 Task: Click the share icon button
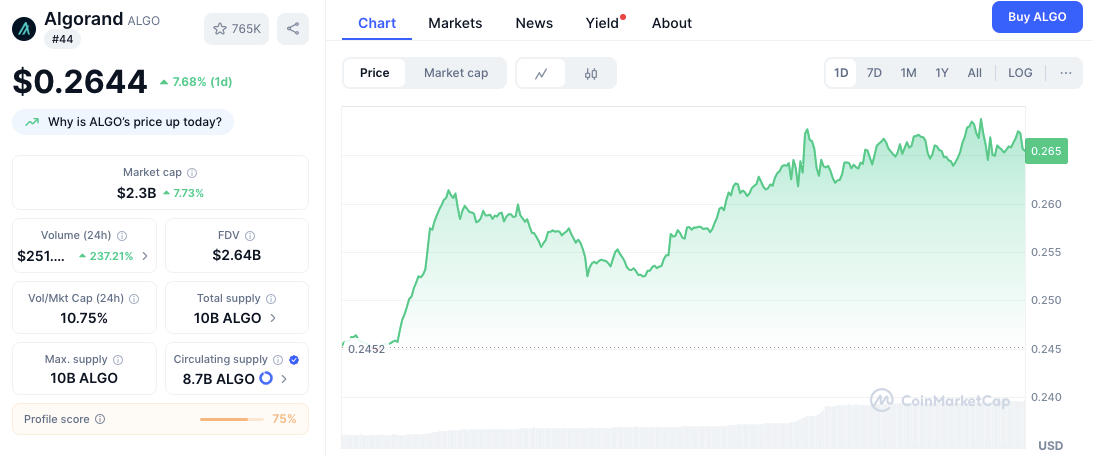point(293,29)
